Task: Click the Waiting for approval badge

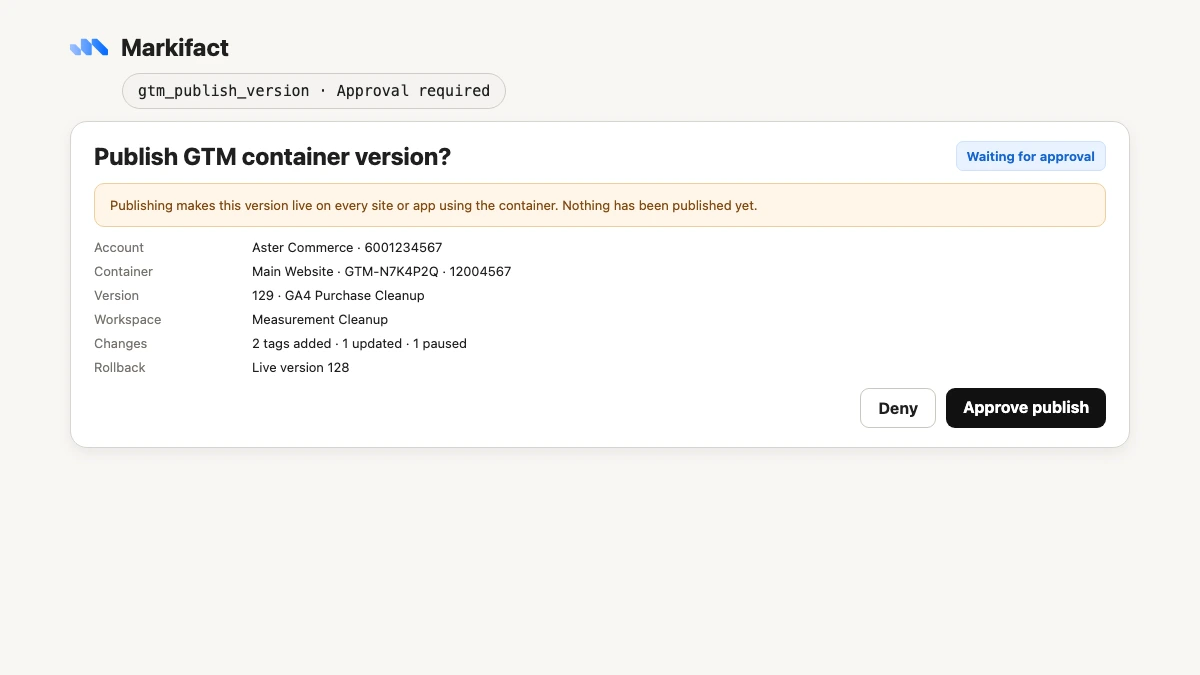Action: (1031, 156)
